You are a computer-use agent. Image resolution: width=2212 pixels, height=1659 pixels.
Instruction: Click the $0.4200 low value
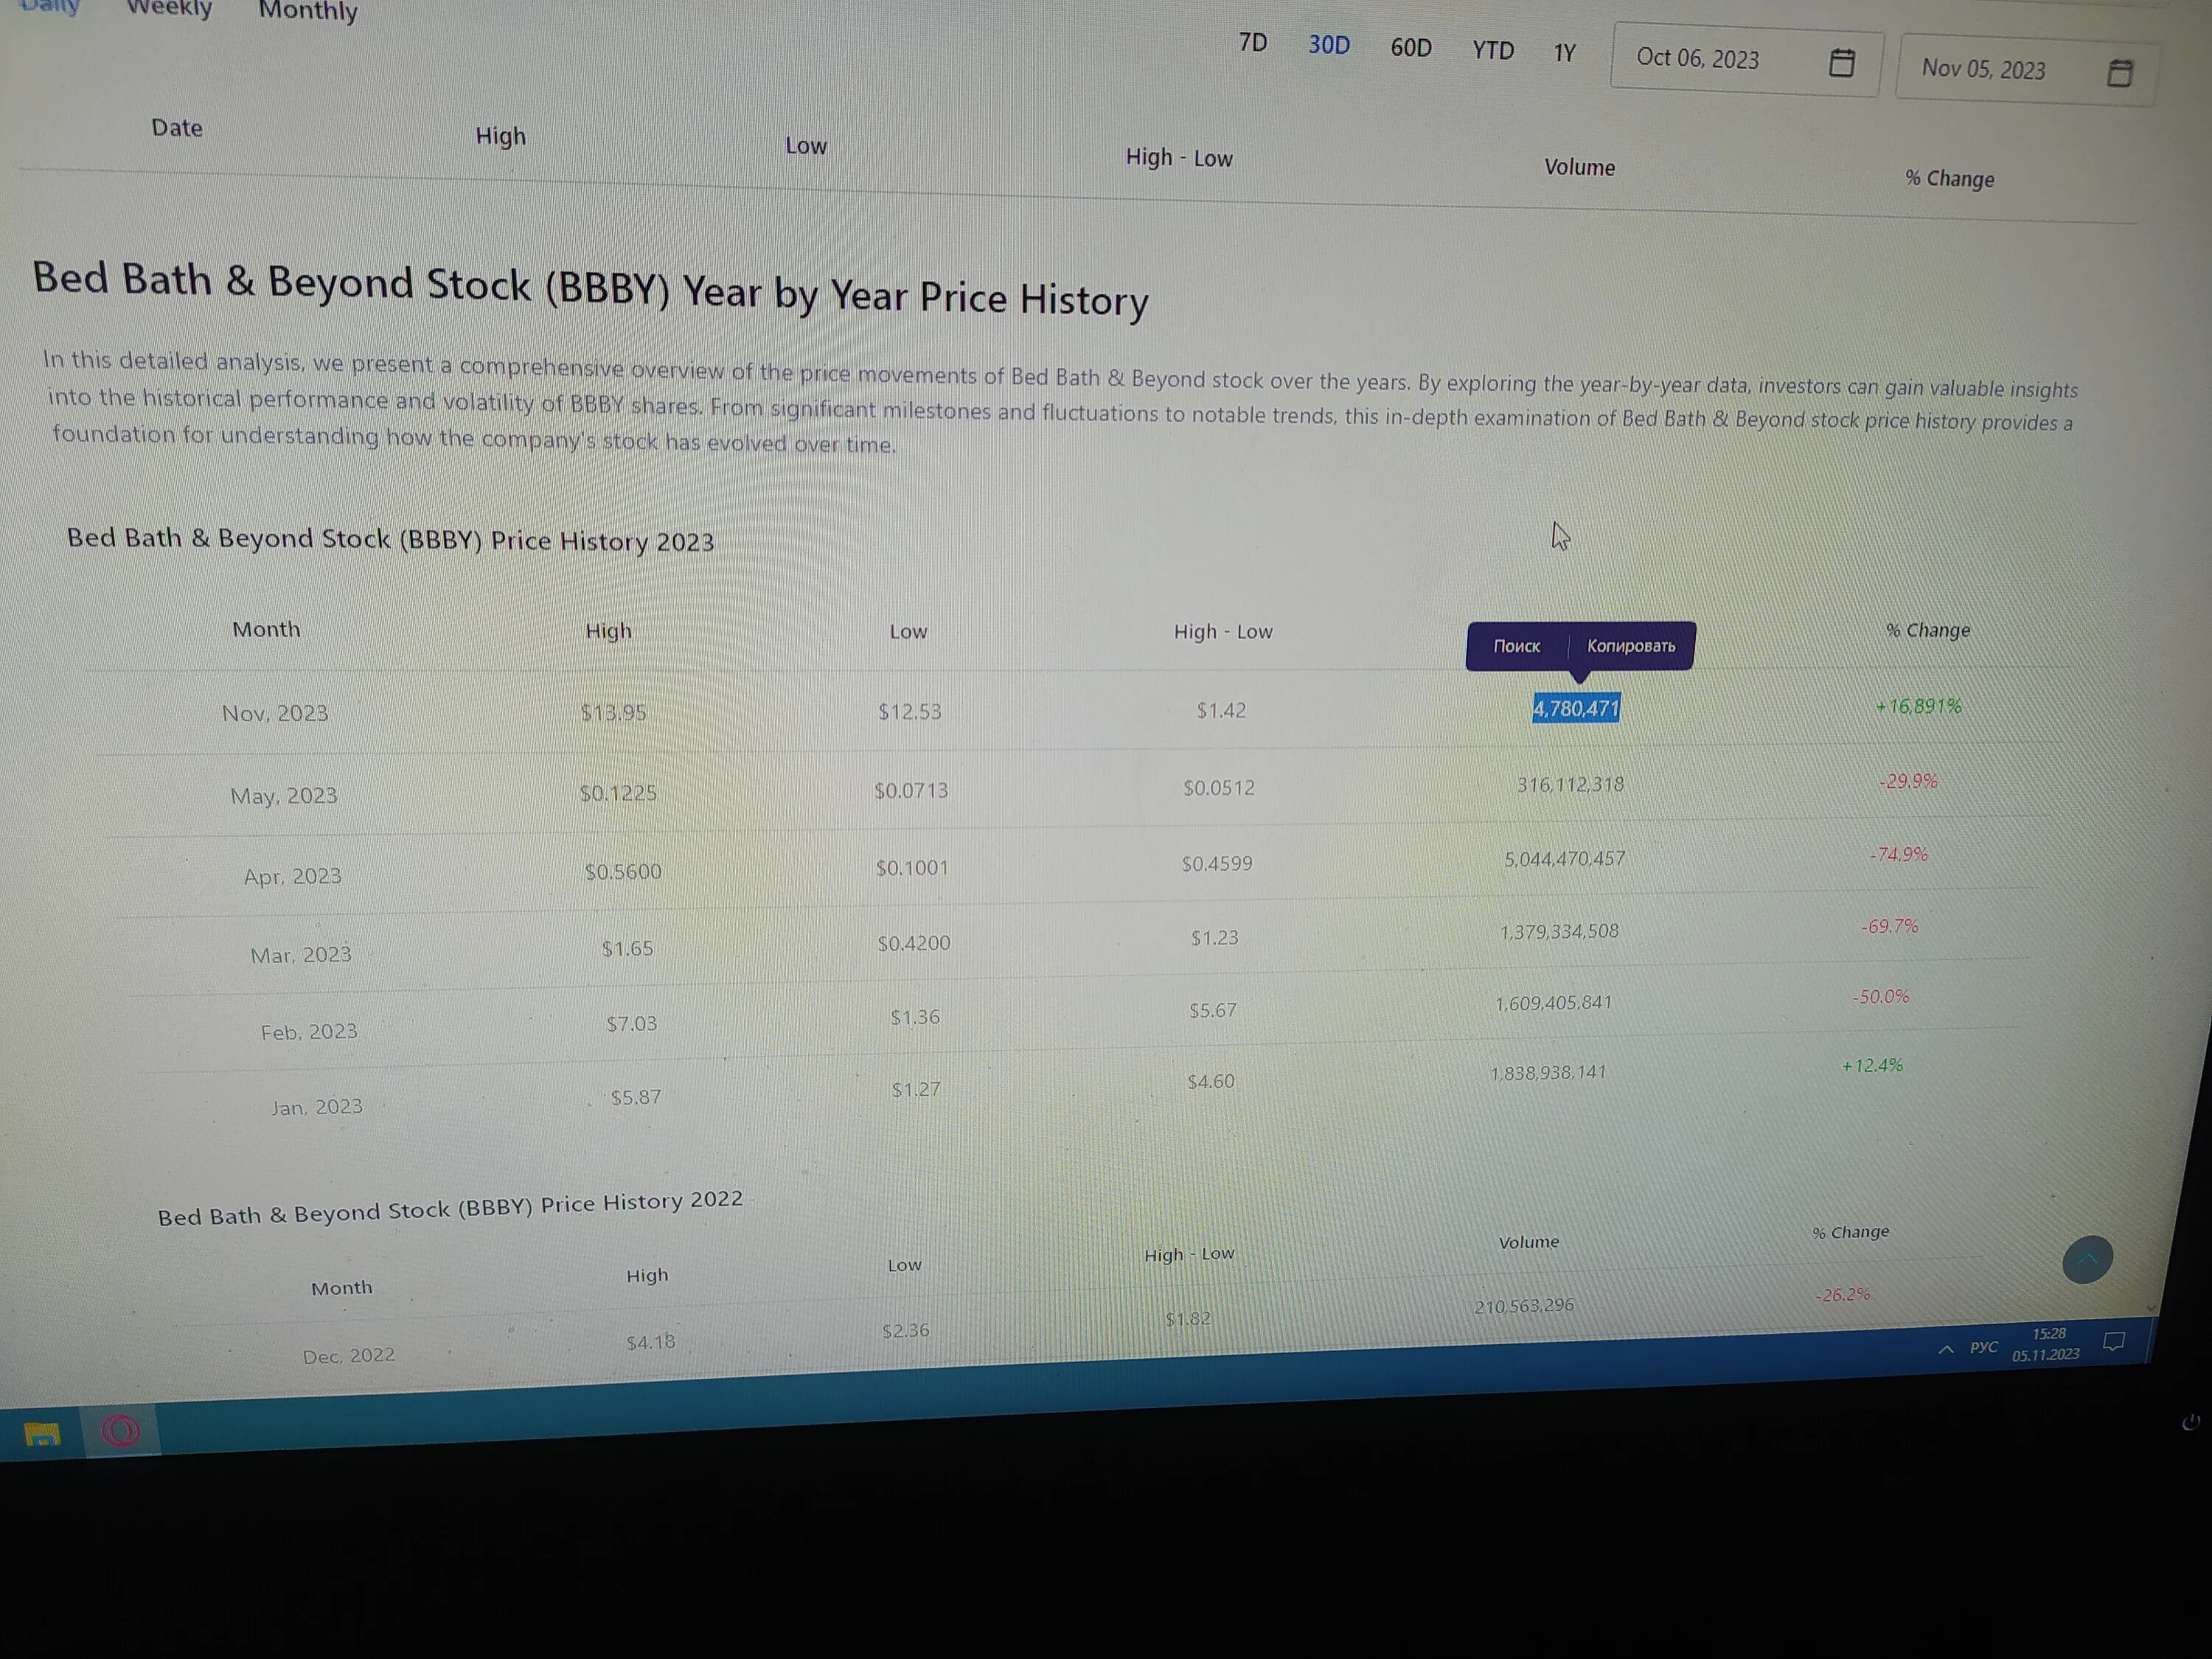click(914, 943)
